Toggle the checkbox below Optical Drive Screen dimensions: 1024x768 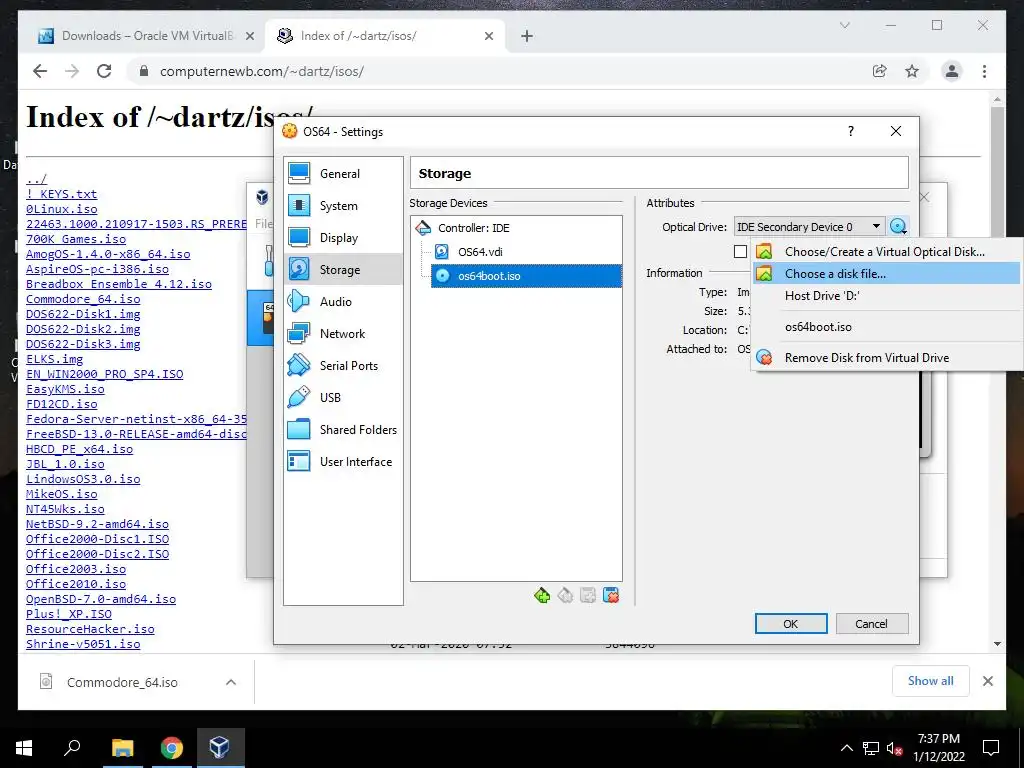pos(740,251)
